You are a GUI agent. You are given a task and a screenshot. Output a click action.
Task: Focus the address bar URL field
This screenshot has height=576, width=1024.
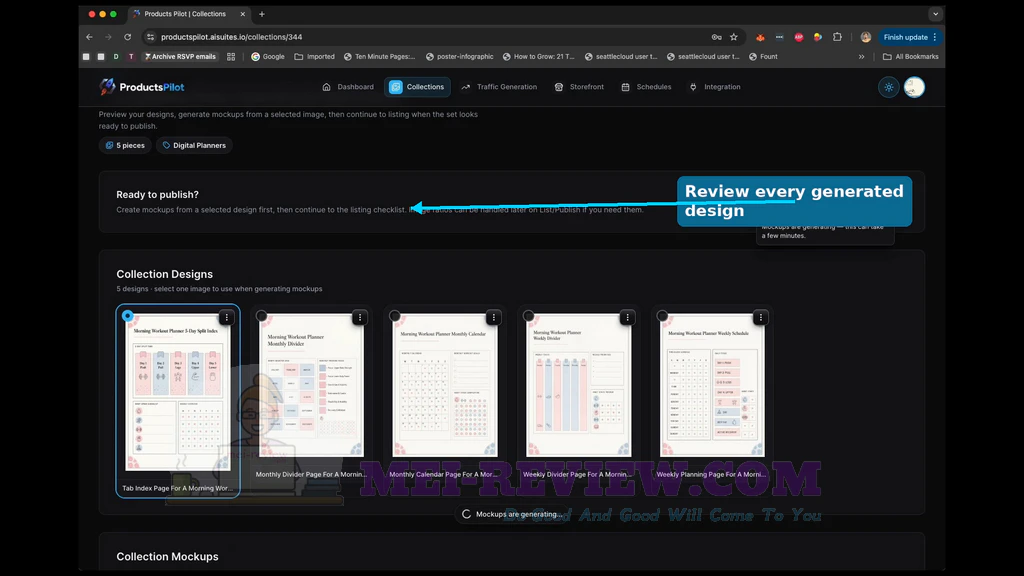click(x=431, y=37)
